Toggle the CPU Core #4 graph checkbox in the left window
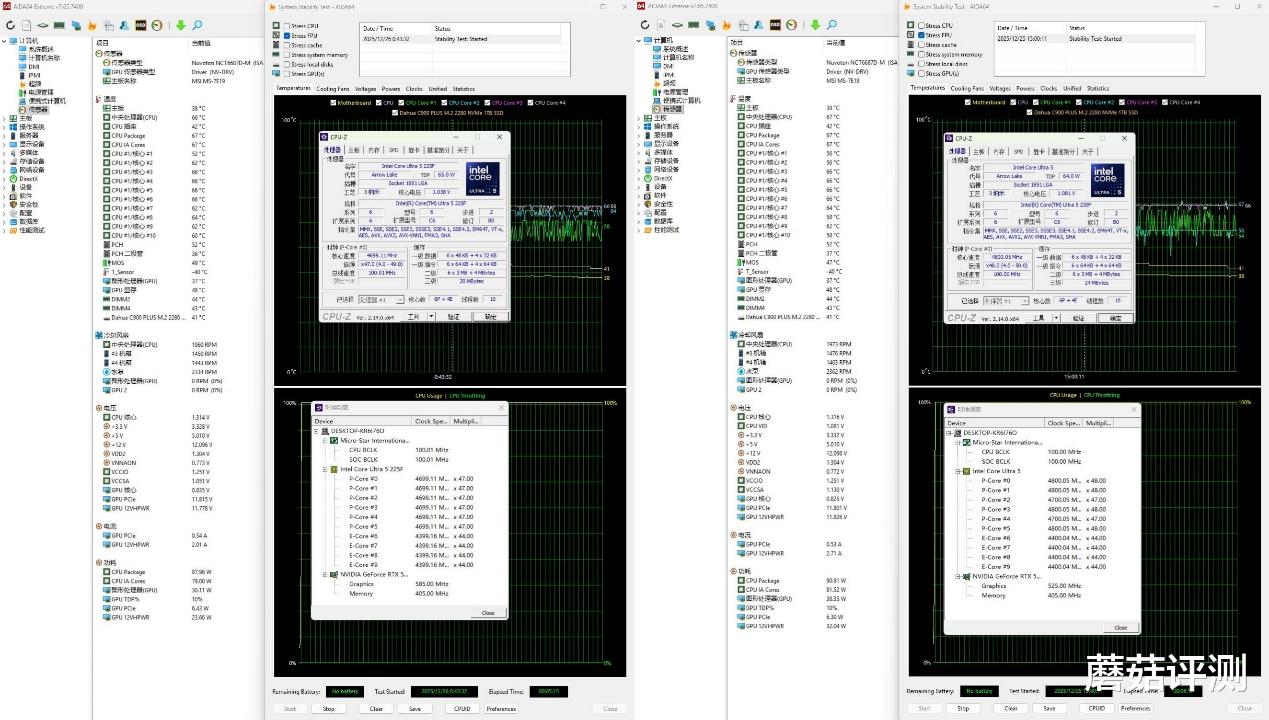Screen dimensions: 1269x720 coord(531,103)
